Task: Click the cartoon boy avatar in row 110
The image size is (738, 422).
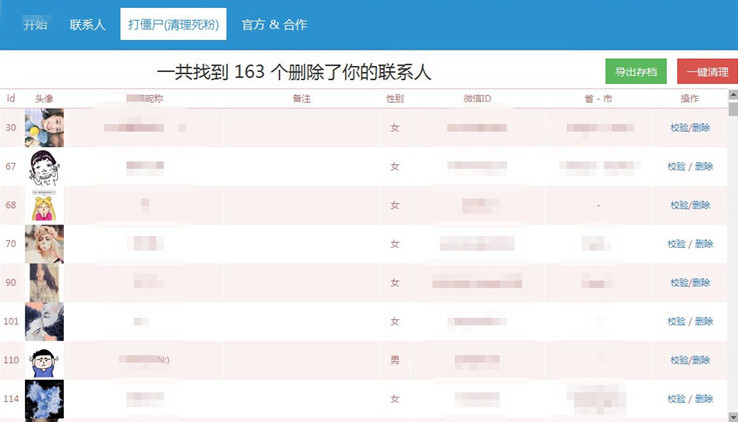Action: [x=44, y=360]
